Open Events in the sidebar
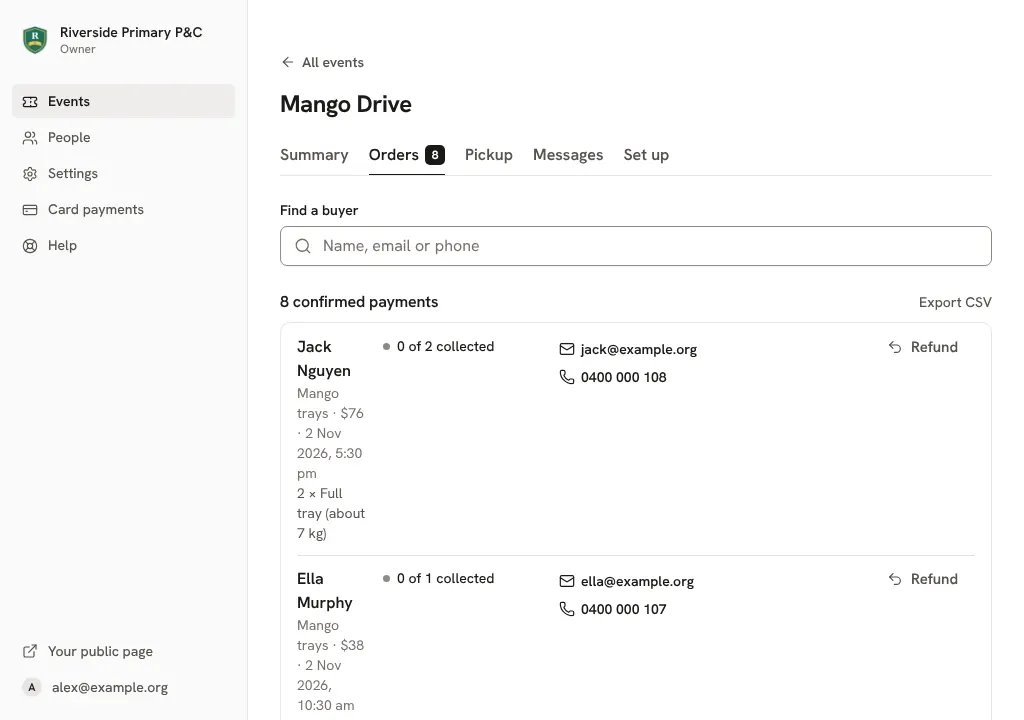 point(123,101)
